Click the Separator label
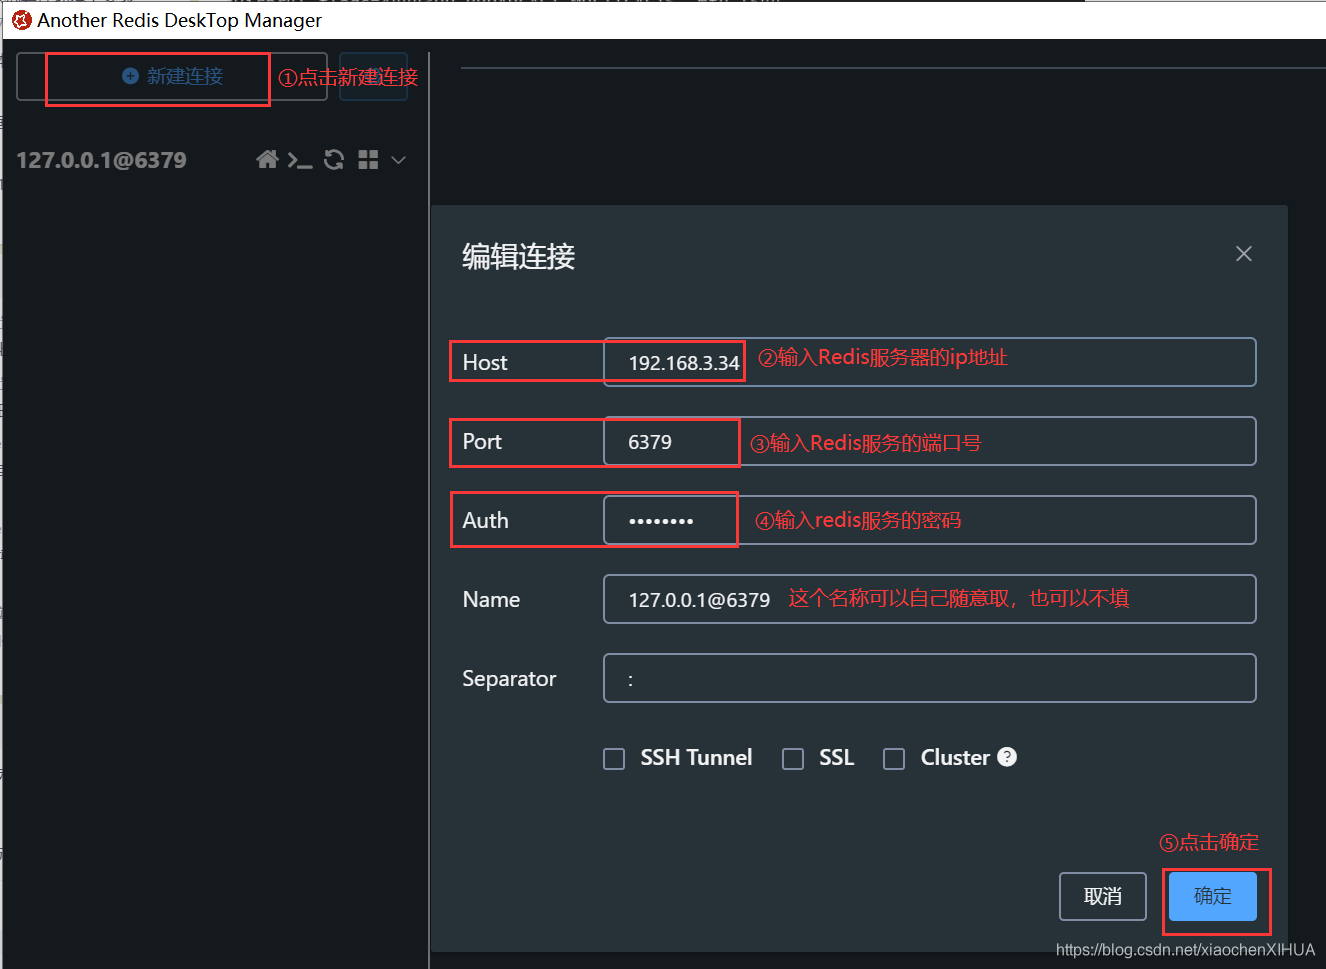1326x969 pixels. point(509,679)
